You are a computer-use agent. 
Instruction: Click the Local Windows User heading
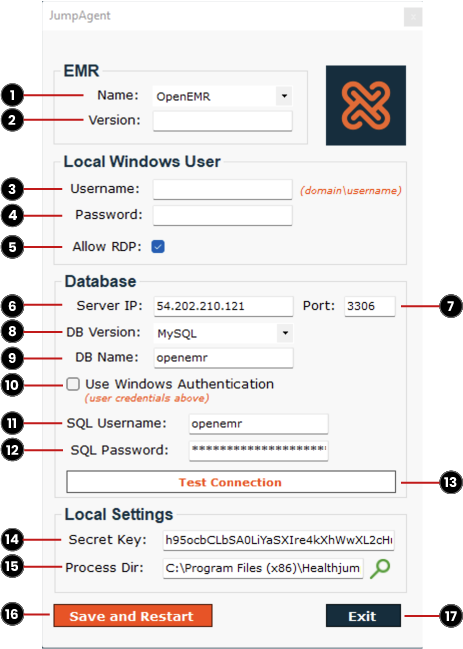[142, 161]
